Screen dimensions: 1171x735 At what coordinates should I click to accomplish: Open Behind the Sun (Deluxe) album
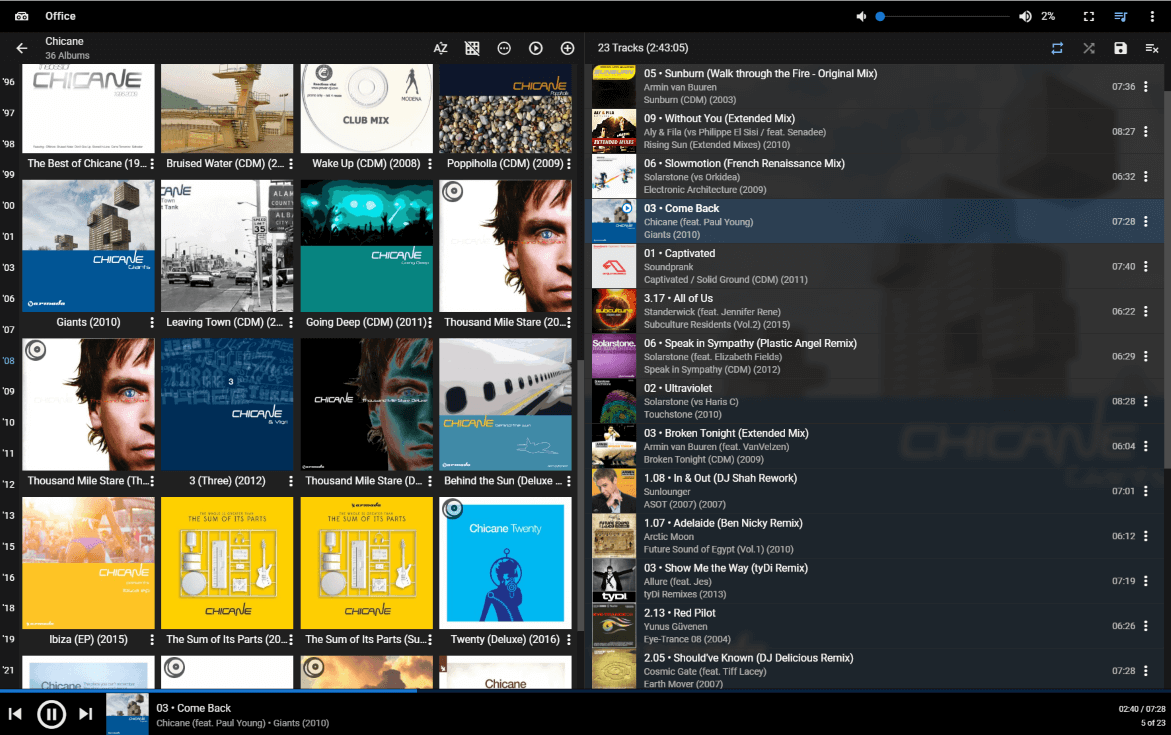[506, 404]
